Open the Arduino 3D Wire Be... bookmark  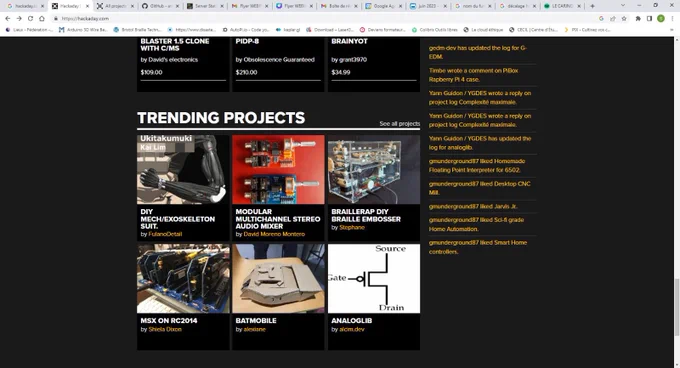coord(83,30)
